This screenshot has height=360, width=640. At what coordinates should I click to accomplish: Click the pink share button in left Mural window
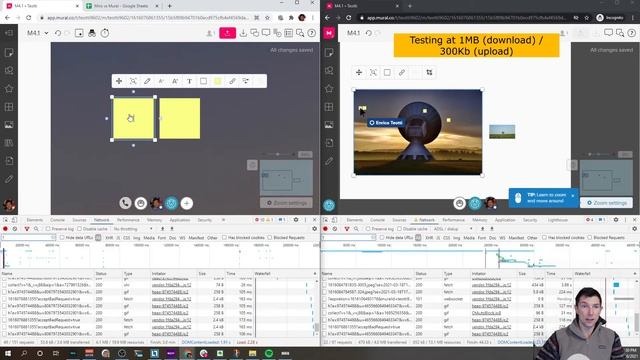227,33
